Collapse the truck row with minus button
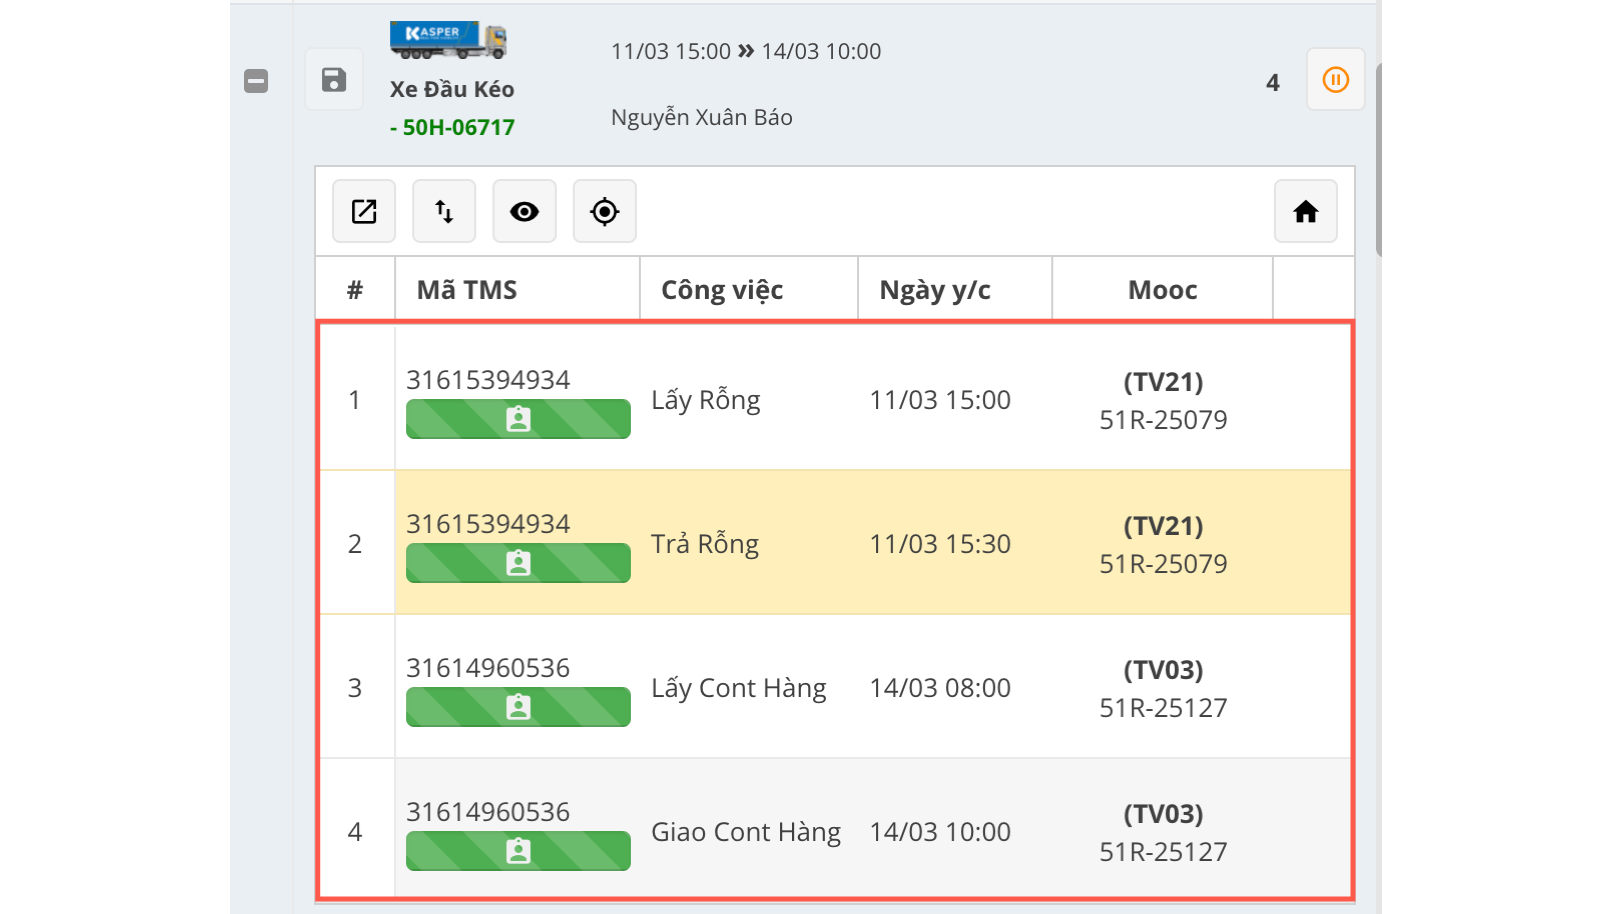1620x914 pixels. tap(256, 81)
